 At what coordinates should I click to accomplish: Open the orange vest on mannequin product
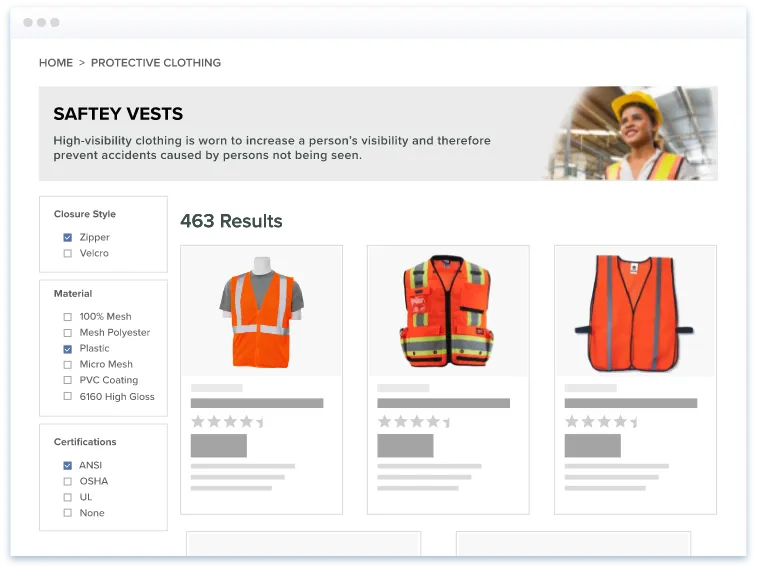pyautogui.click(x=261, y=311)
